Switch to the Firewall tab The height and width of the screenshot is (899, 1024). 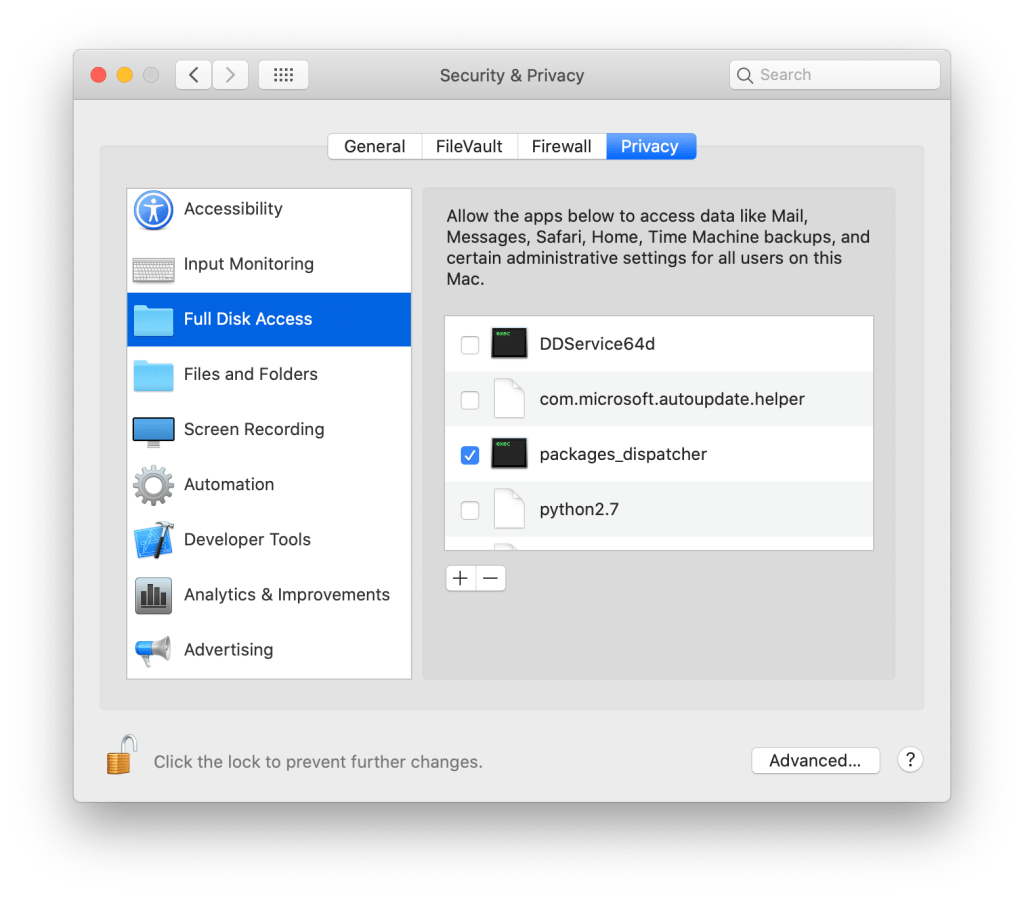pos(562,146)
